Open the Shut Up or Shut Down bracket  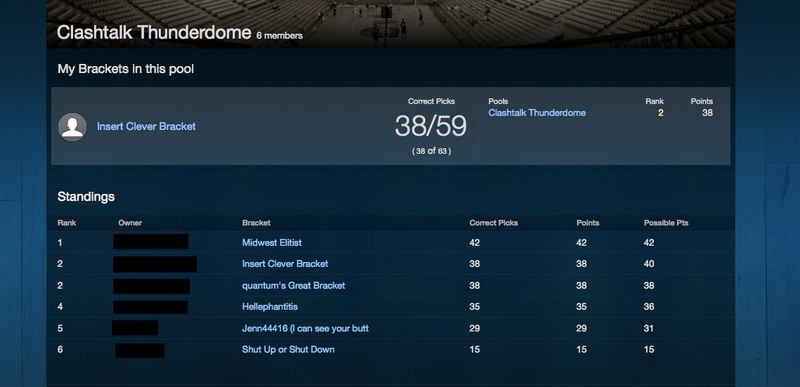(288, 349)
